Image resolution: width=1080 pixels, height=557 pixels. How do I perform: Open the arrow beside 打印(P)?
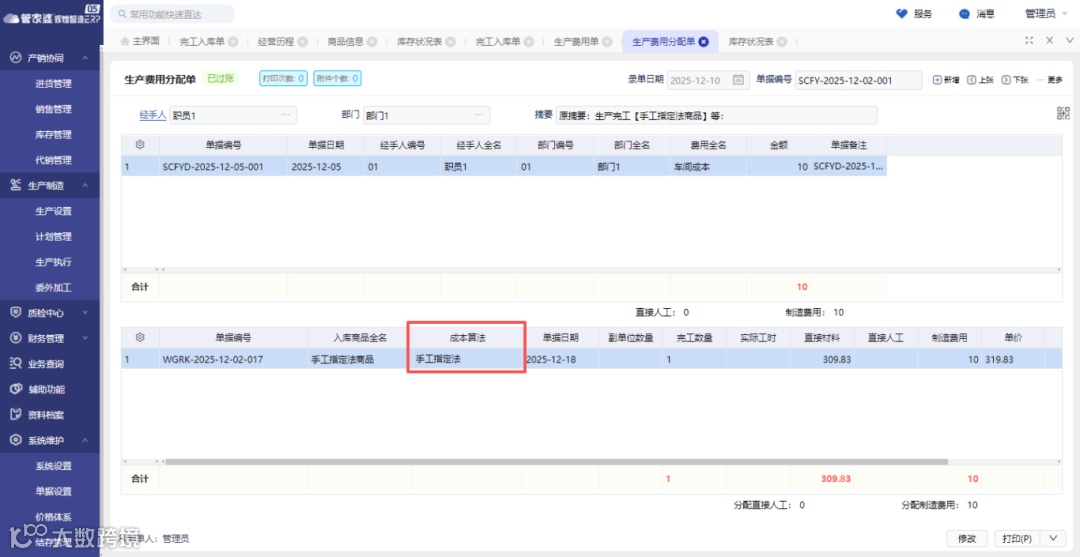click(1052, 538)
